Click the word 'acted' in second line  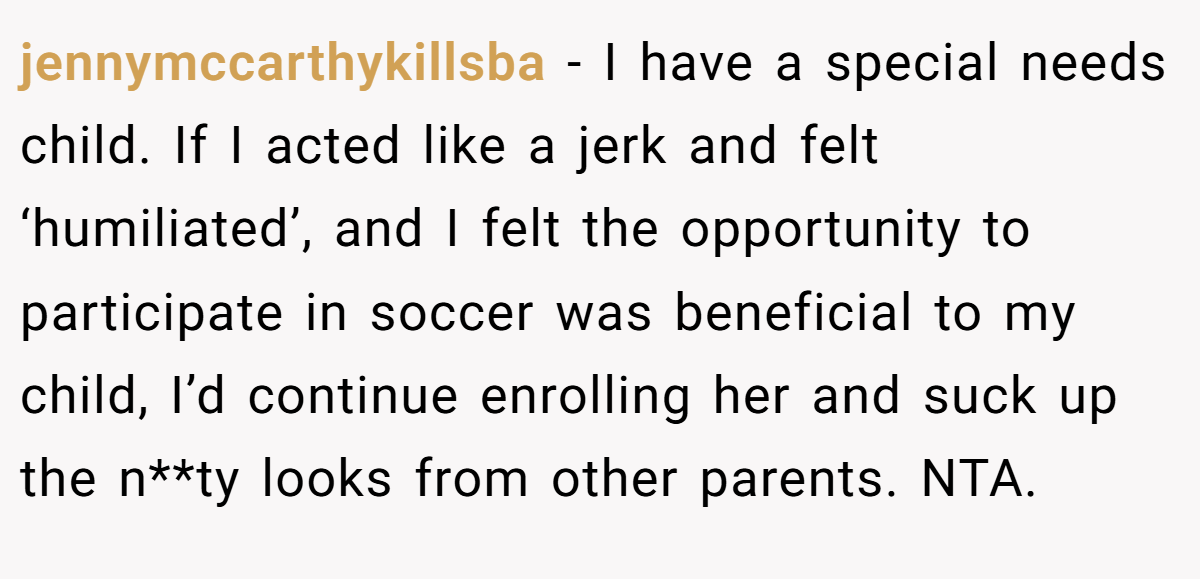pyautogui.click(x=330, y=148)
